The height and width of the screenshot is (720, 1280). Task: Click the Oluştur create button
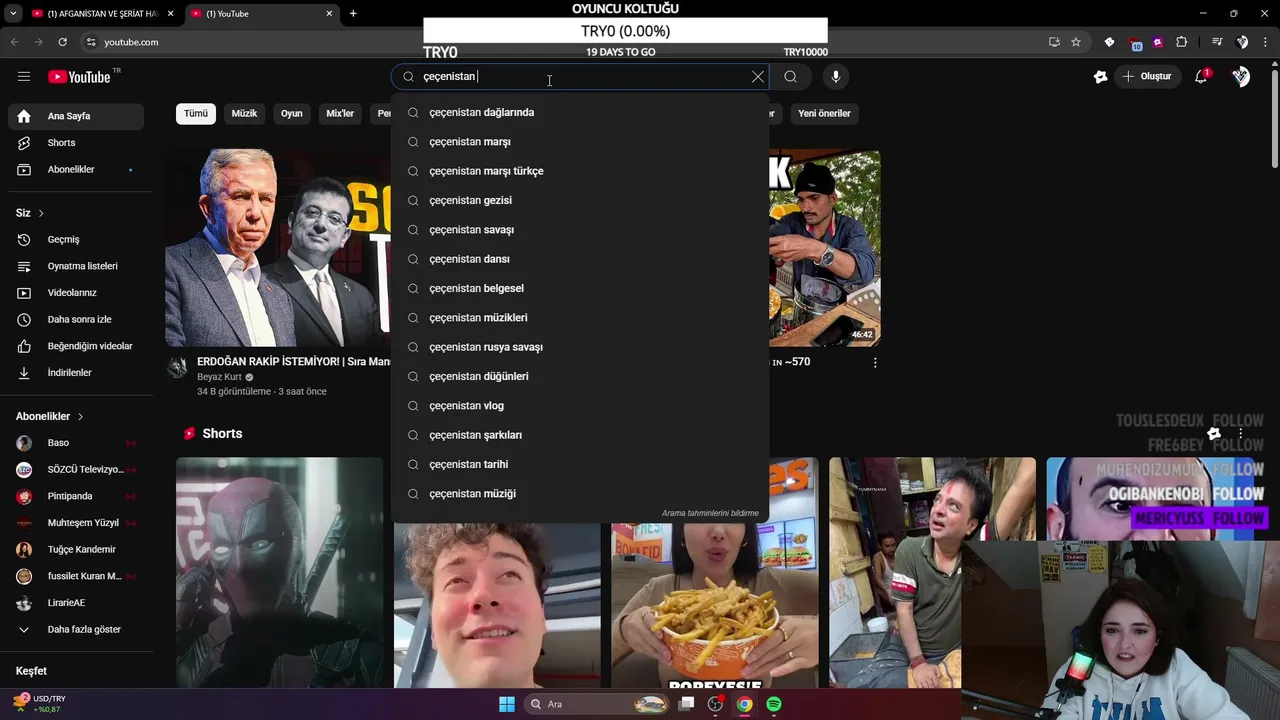[x=1146, y=76]
